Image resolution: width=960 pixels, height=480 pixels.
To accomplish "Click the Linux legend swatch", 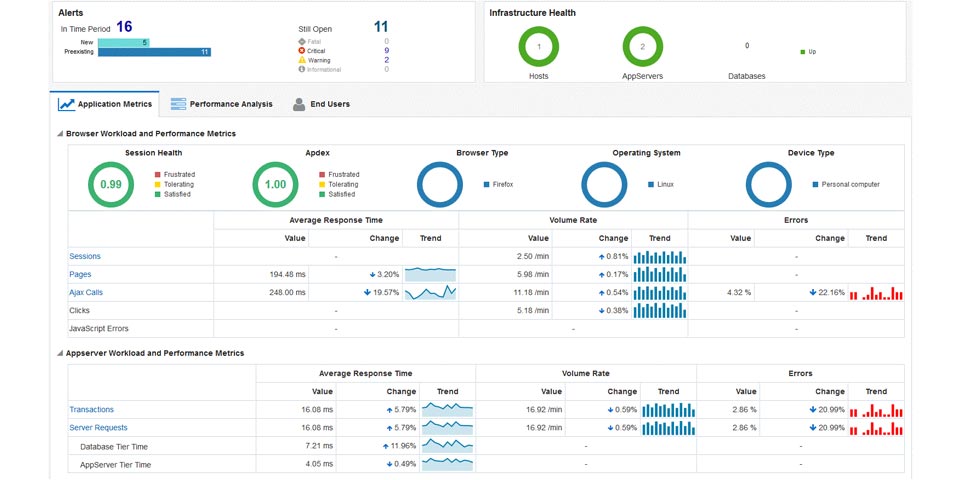I will pyautogui.click(x=651, y=184).
